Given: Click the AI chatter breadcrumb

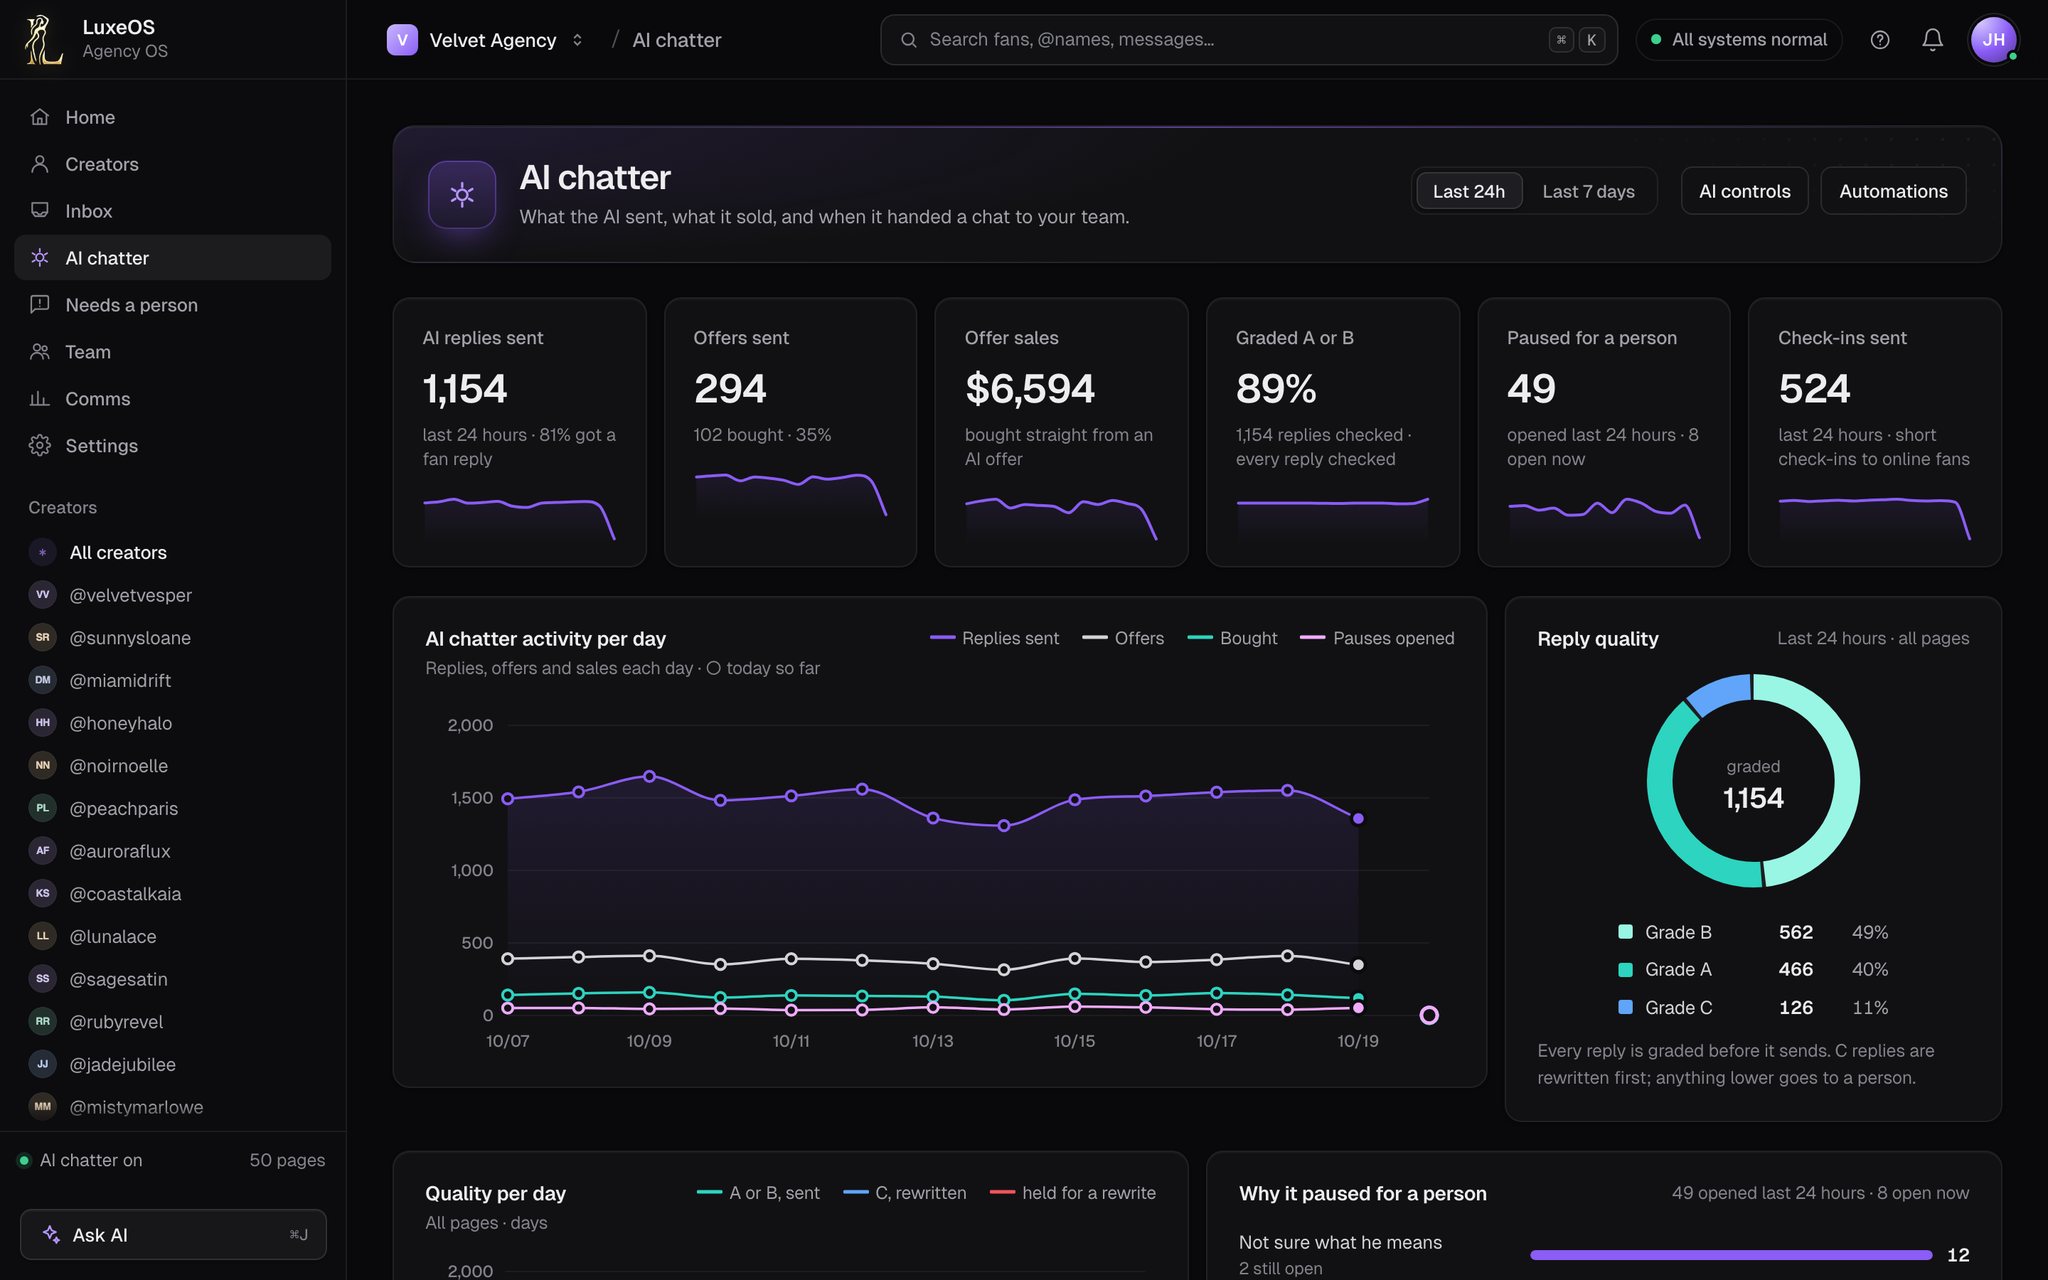Looking at the screenshot, I should [677, 40].
